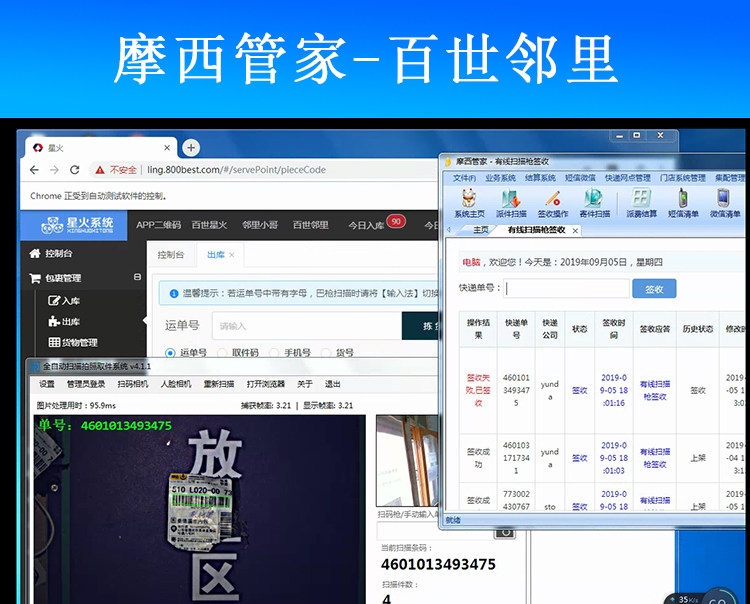The width and height of the screenshot is (750, 604).
Task: Open 签收操作 pencil toolbar icon
Action: 552,203
